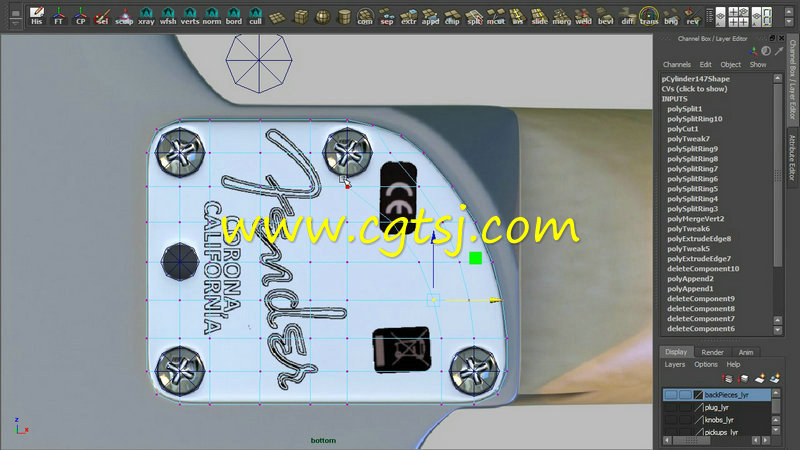Click the sep separate shelf icon
This screenshot has height=450, width=800.
pyautogui.click(x=387, y=16)
